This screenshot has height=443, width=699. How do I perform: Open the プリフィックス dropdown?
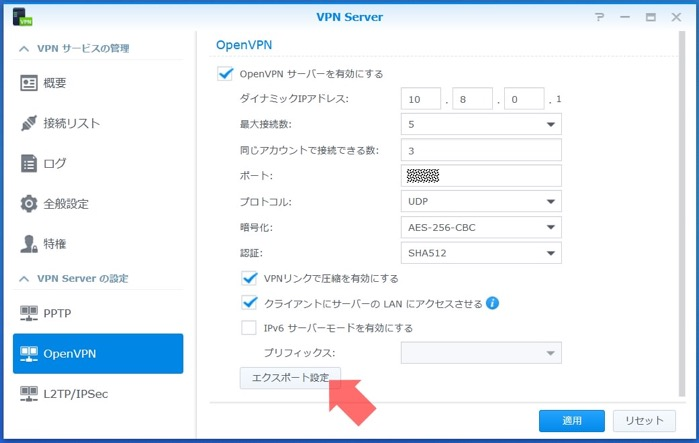click(x=481, y=353)
